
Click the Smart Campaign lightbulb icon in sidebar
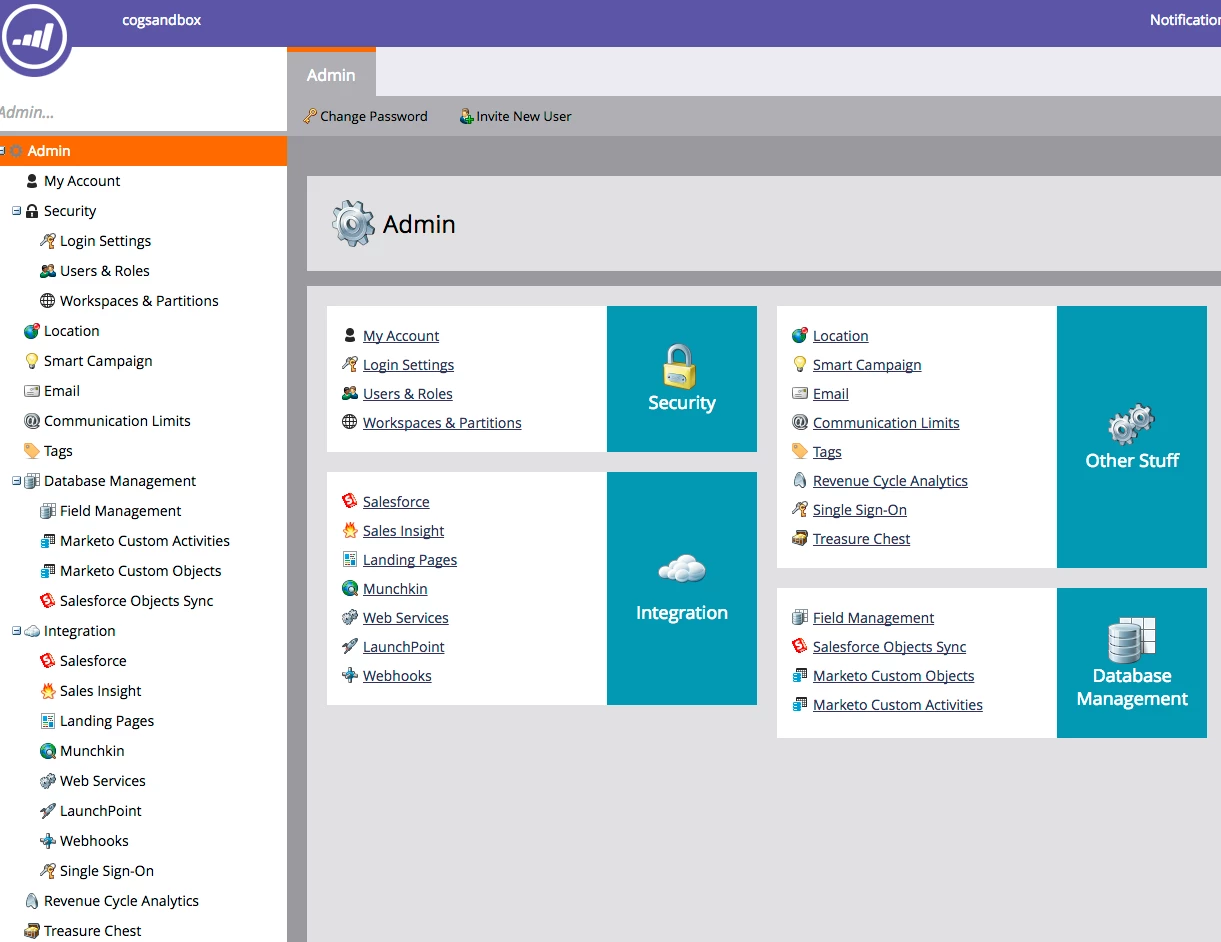coord(32,361)
